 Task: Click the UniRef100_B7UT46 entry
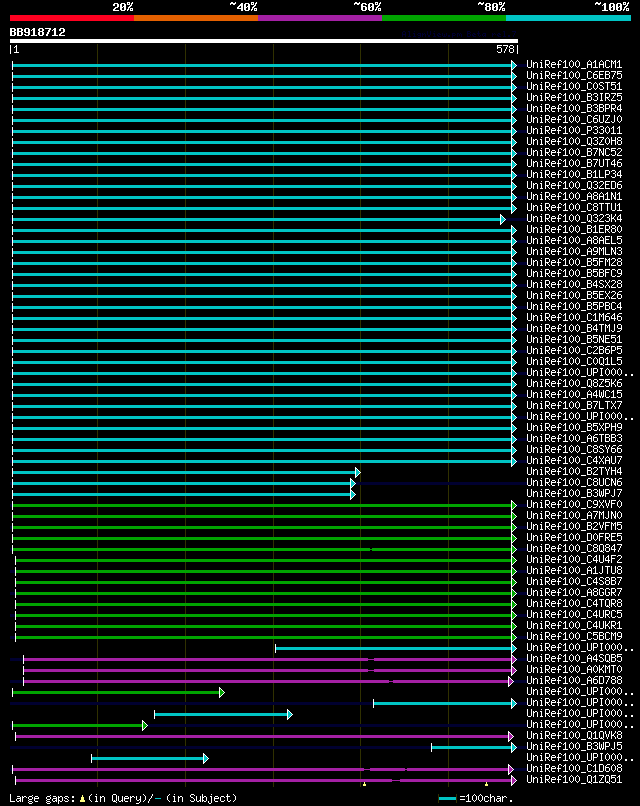574,163
